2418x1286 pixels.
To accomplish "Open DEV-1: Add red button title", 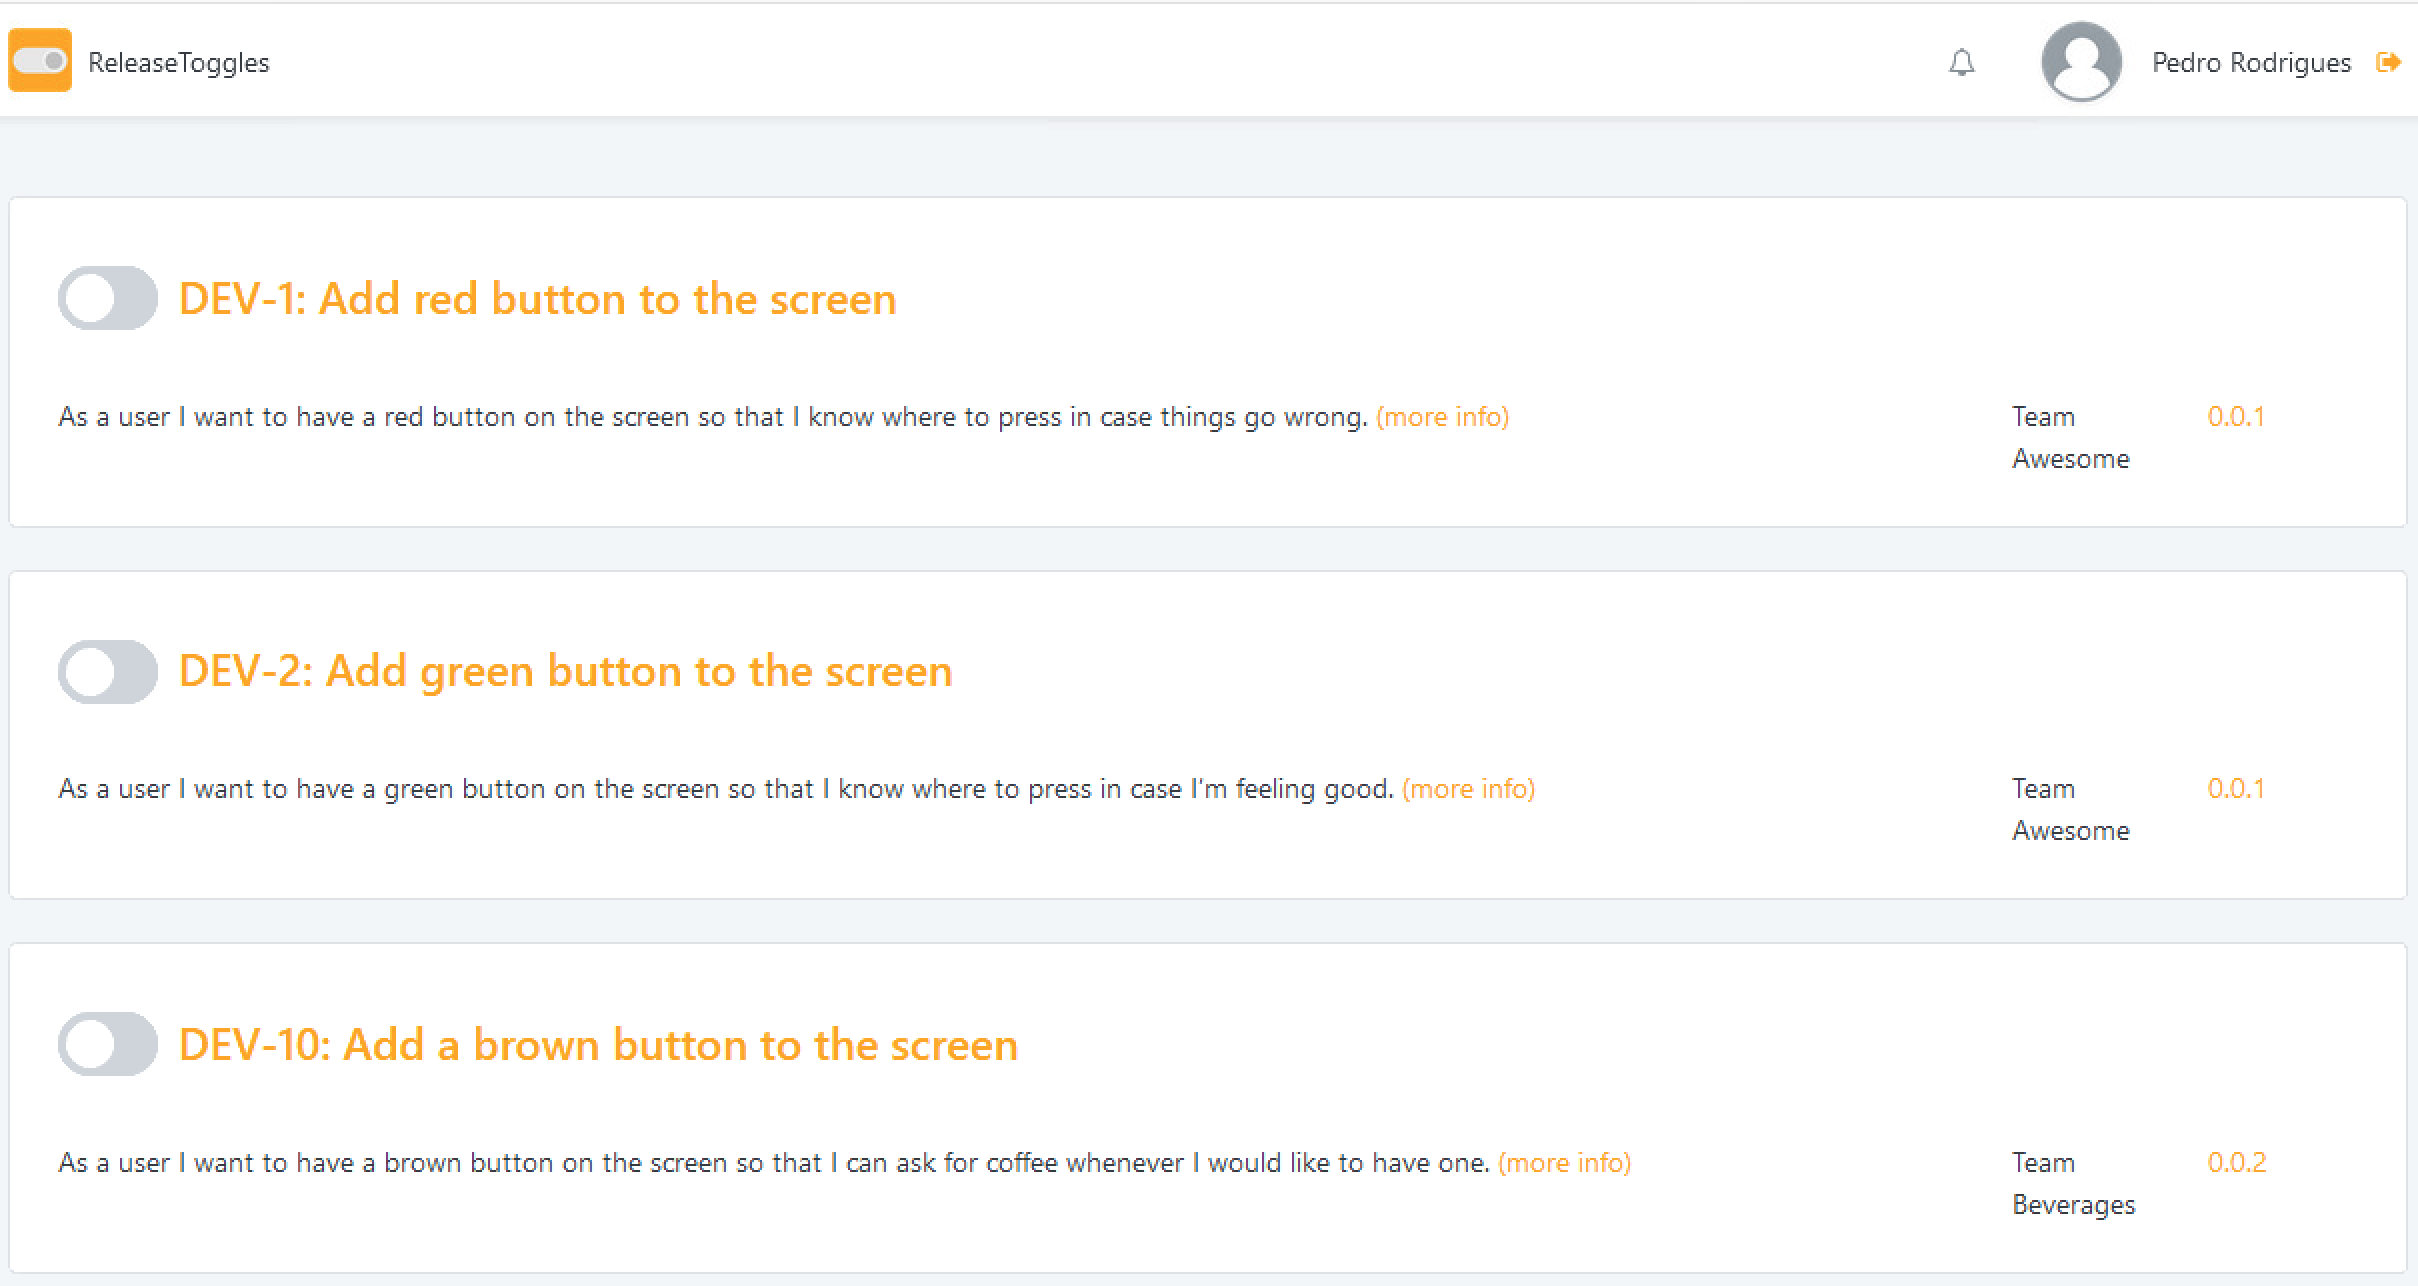I will tap(537, 299).
